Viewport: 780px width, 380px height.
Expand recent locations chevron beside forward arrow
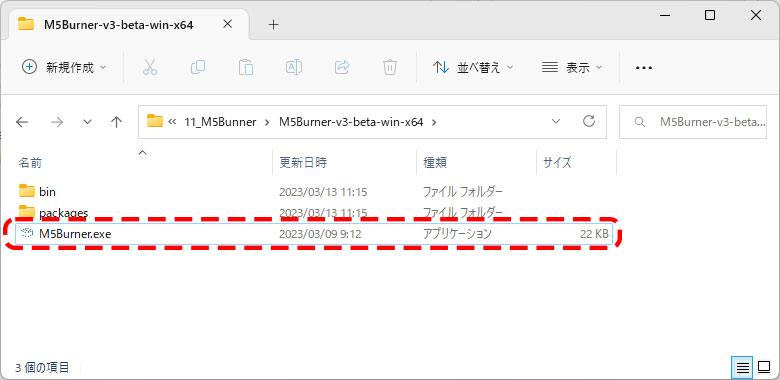[88, 122]
